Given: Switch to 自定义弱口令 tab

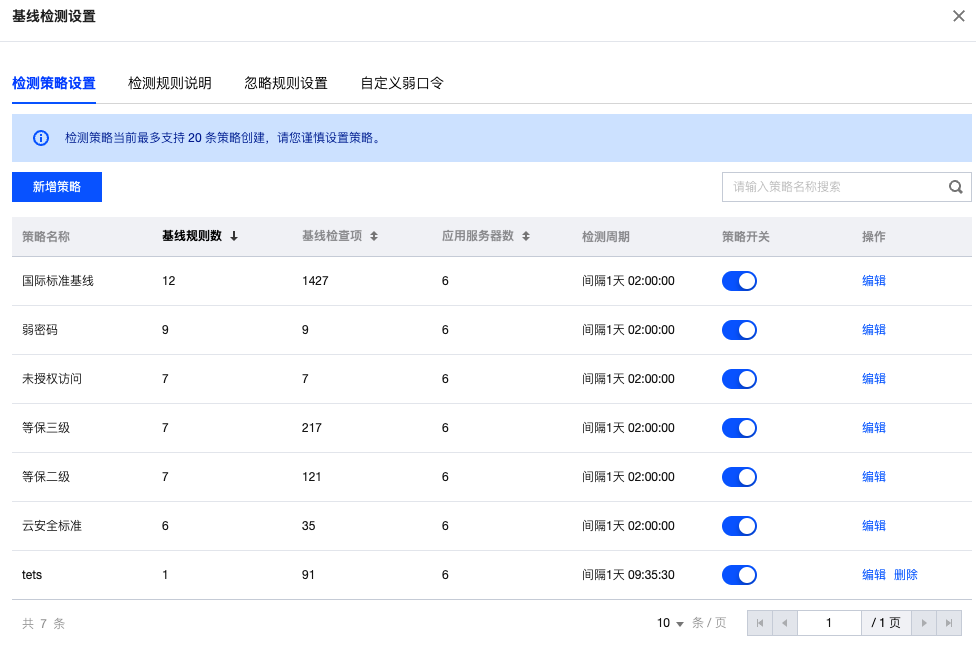Looking at the screenshot, I should (x=402, y=83).
